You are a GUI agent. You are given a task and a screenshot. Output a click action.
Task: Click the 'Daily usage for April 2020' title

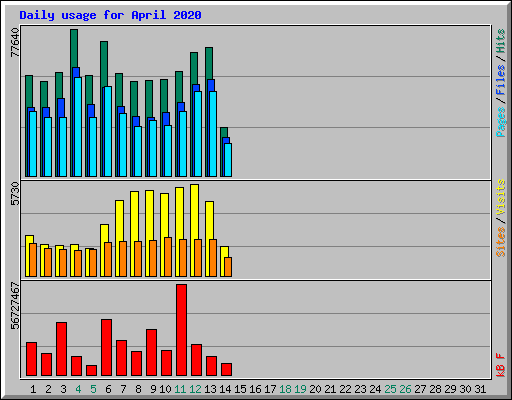110,15
